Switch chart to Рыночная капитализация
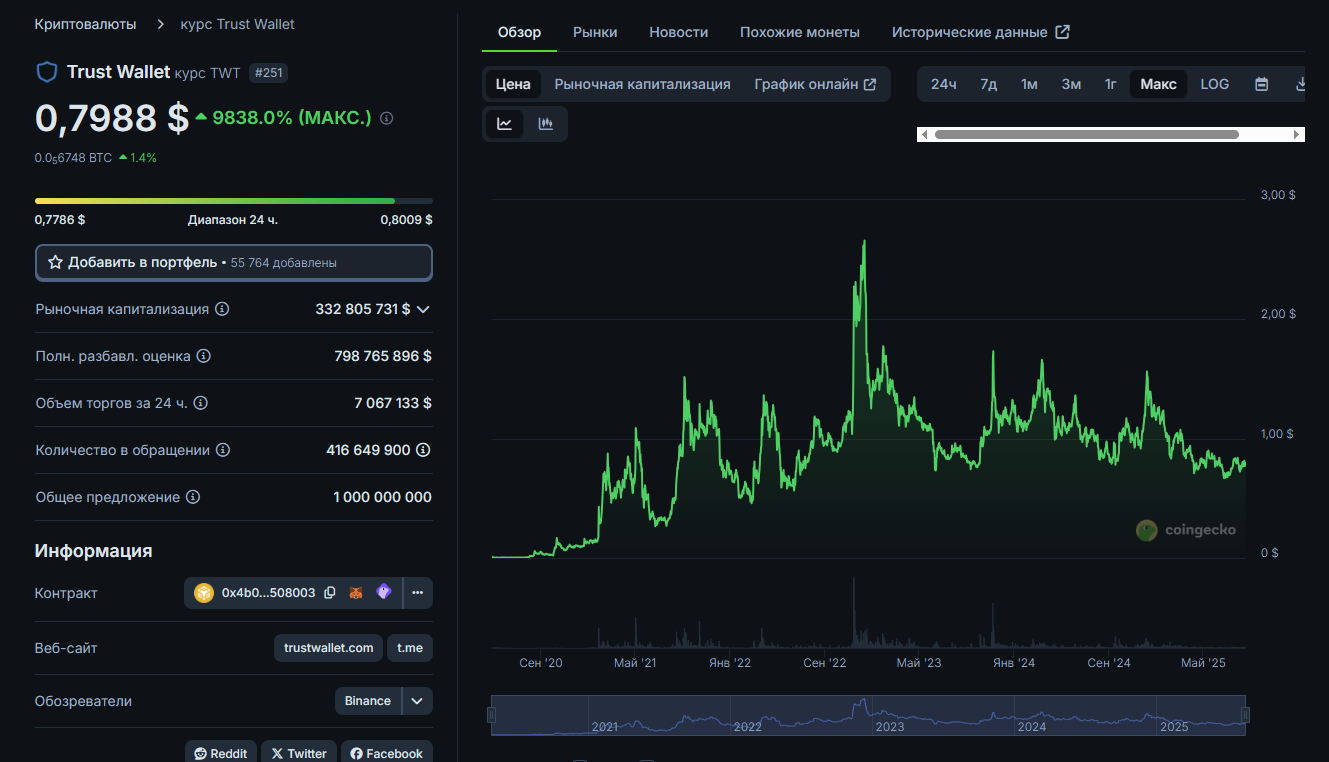 (643, 84)
